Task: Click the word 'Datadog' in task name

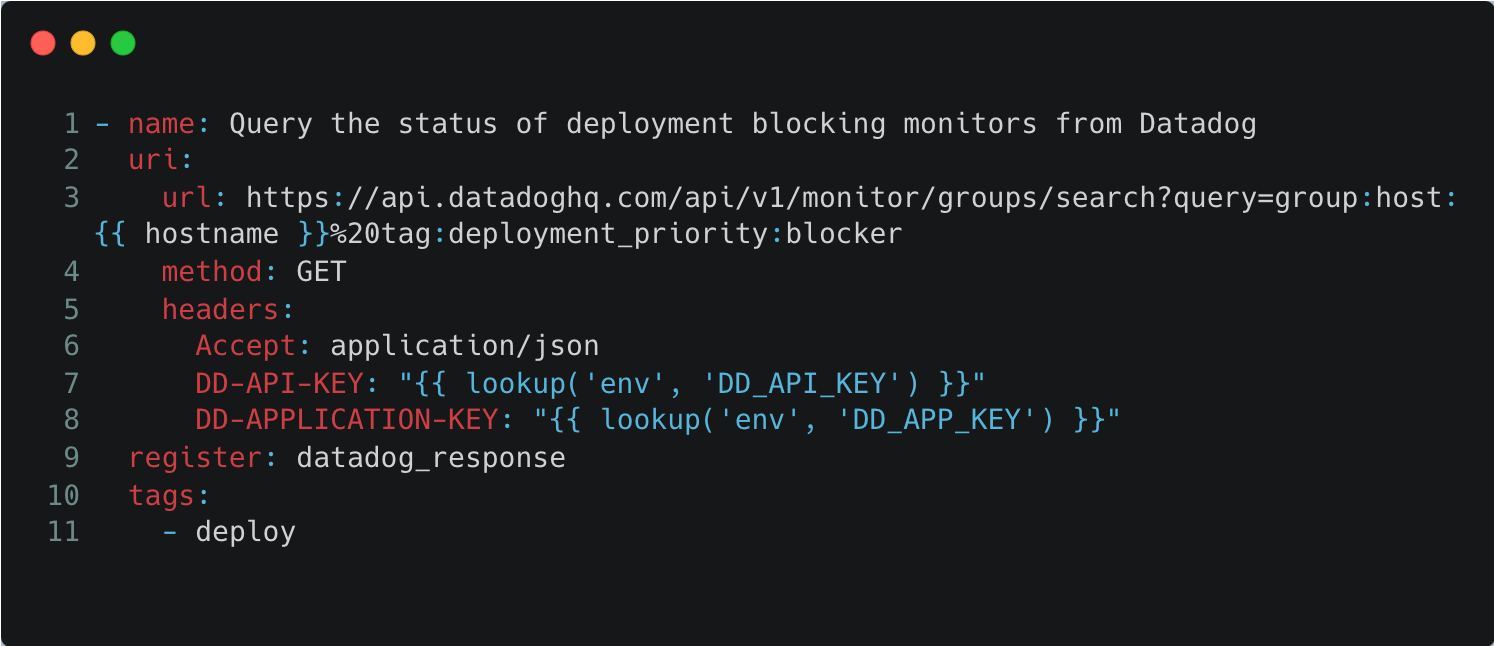Action: 1197,124
